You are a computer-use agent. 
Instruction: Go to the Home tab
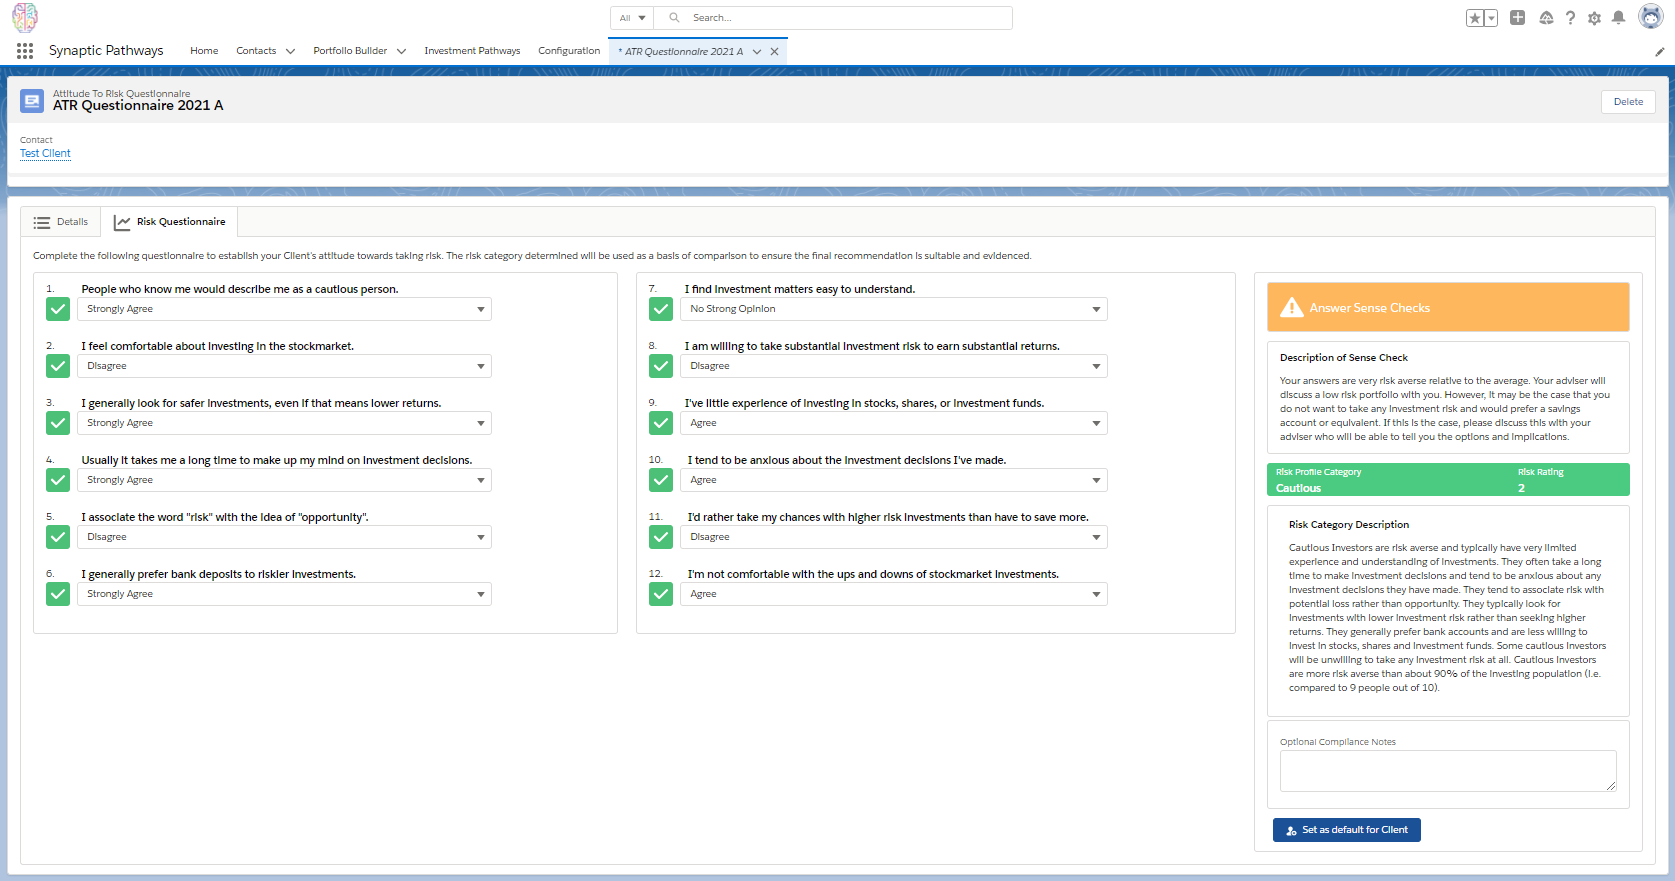(204, 51)
